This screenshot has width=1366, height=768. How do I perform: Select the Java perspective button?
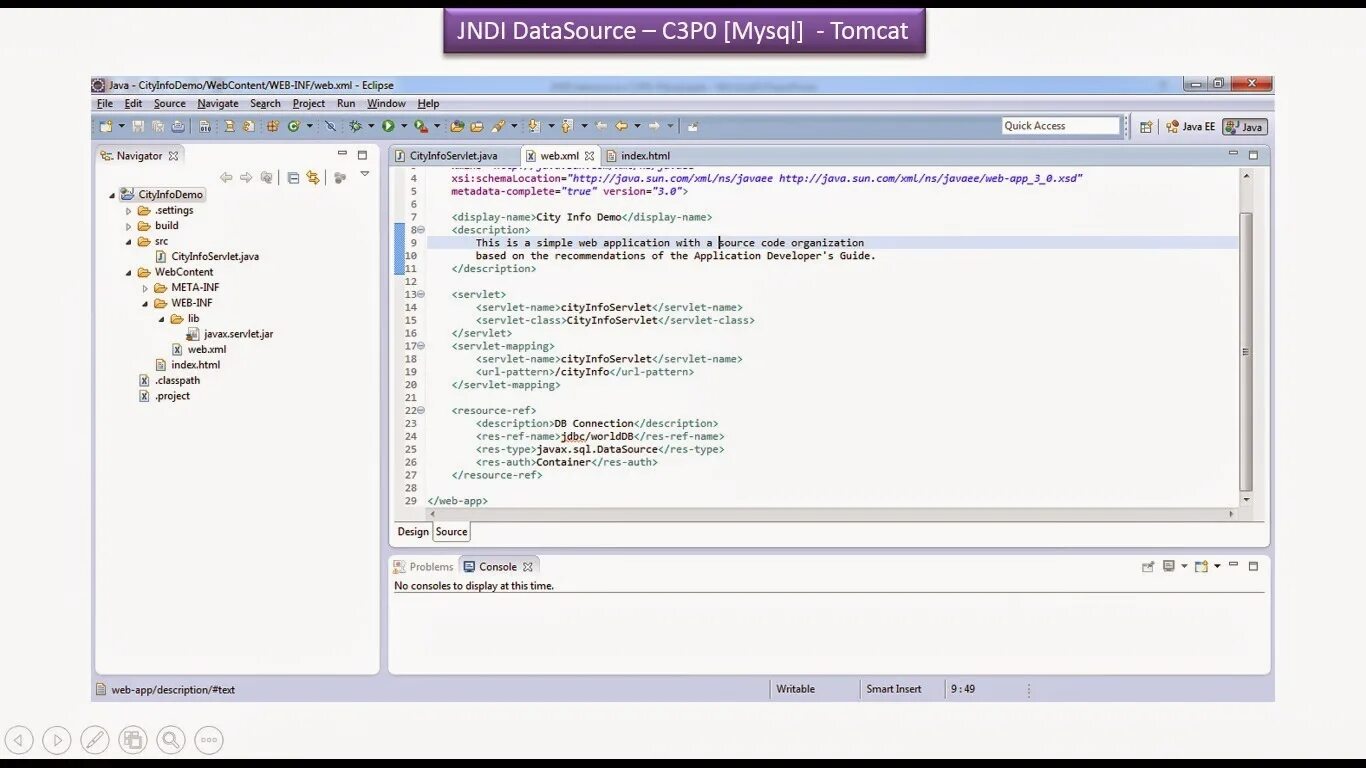click(x=1245, y=127)
